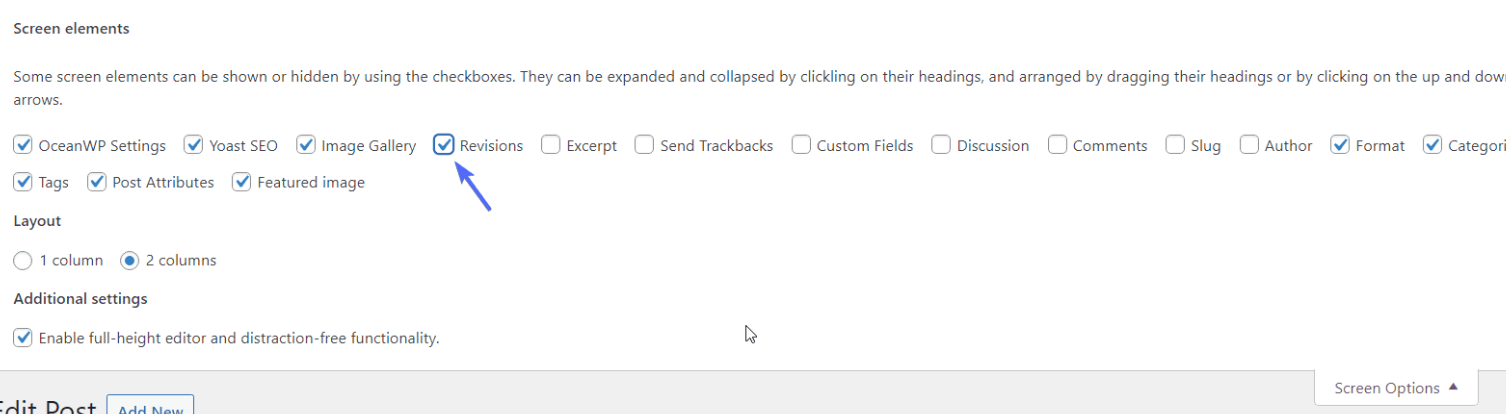The height and width of the screenshot is (414, 1506).
Task: Disable full-height editor and distraction-free functionality
Action: (23, 338)
